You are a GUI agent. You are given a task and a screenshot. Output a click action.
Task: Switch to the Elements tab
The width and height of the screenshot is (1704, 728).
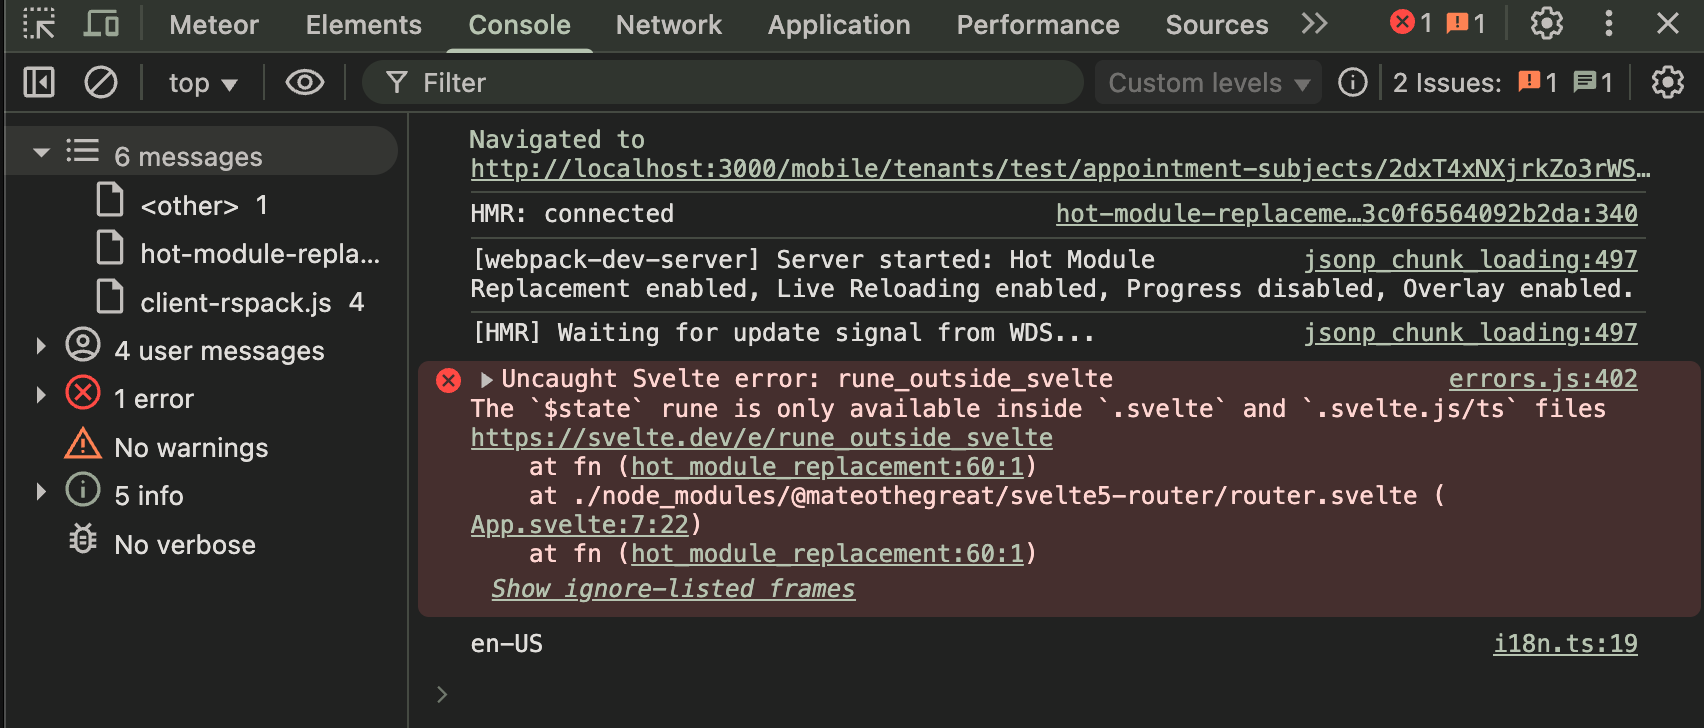pos(363,25)
